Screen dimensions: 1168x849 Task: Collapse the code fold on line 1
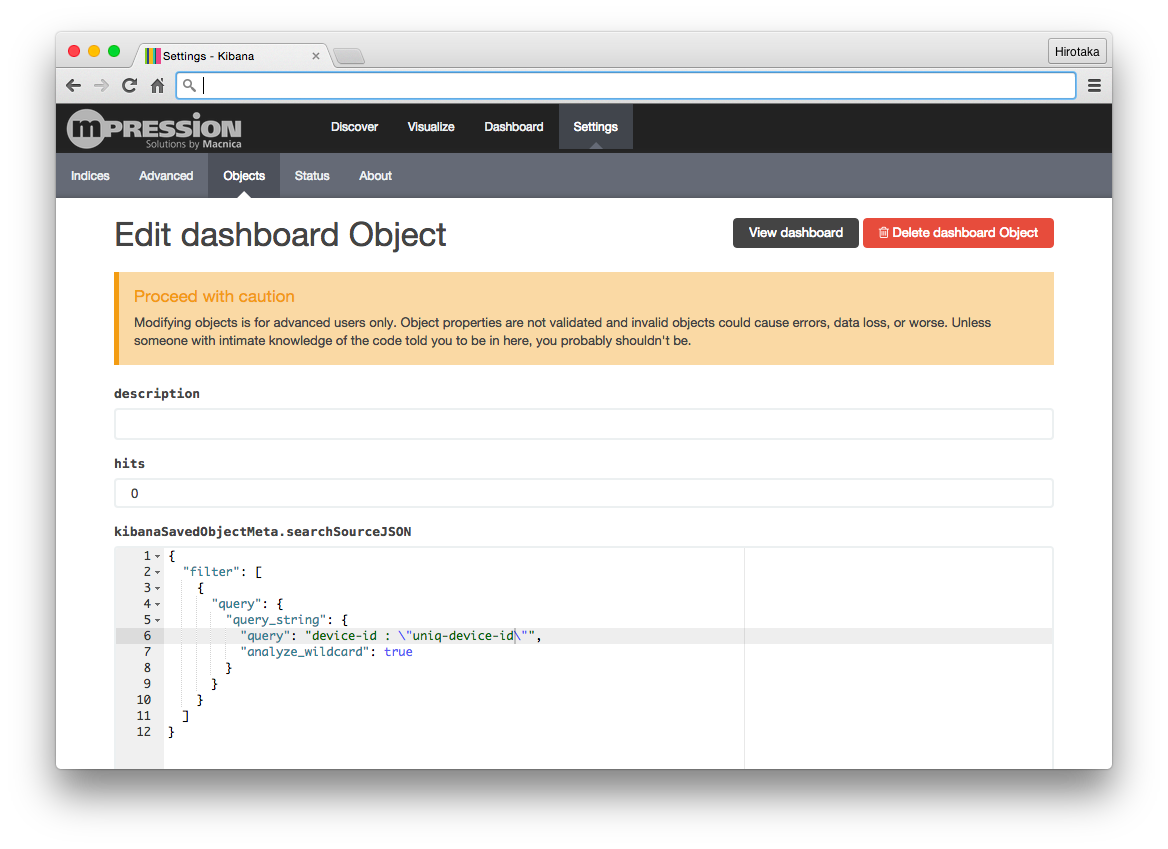point(158,556)
